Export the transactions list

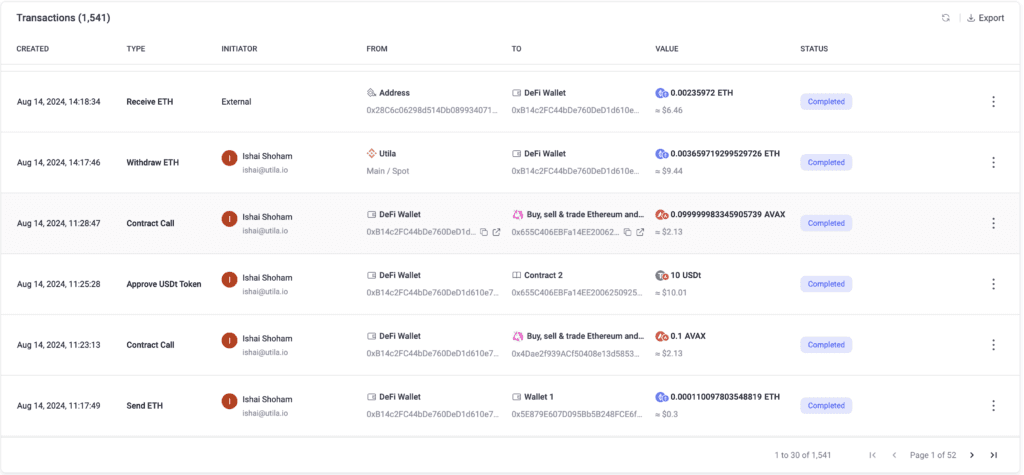point(985,18)
